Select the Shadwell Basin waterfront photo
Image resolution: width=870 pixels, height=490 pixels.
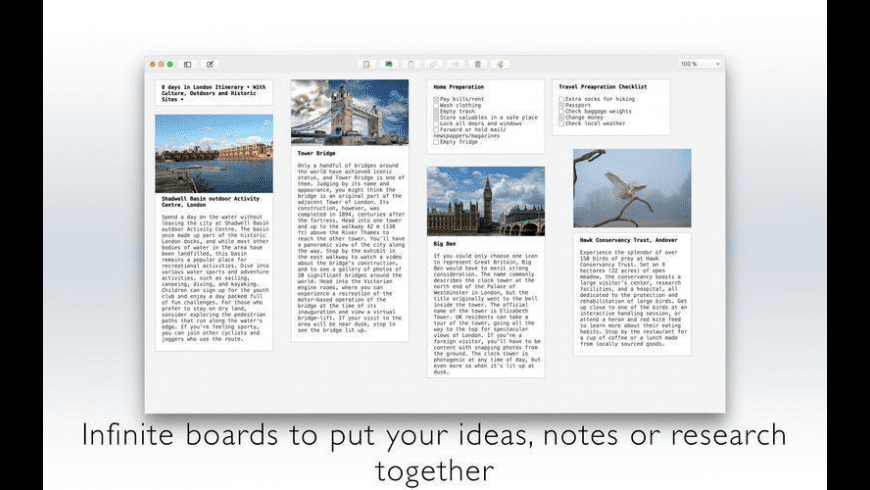214,154
